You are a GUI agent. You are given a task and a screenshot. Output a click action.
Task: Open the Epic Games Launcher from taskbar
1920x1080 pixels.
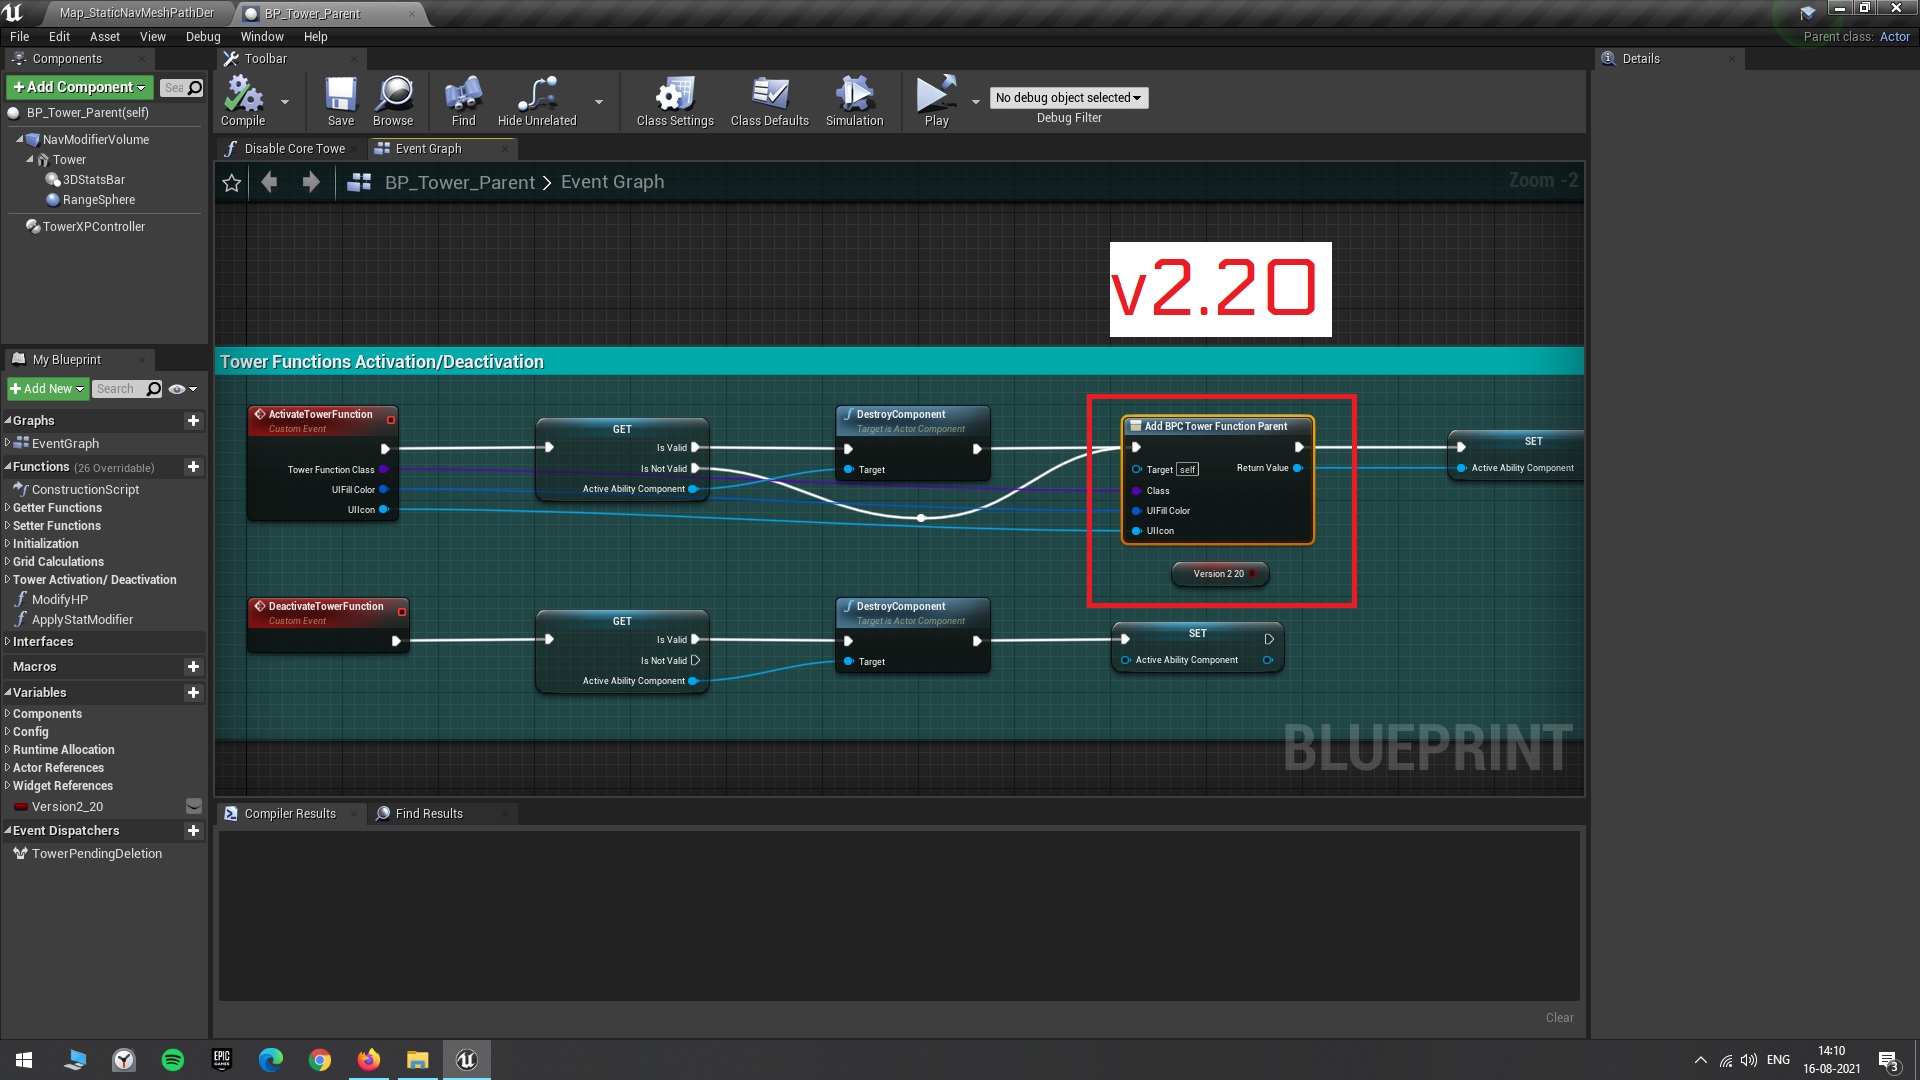222,1059
